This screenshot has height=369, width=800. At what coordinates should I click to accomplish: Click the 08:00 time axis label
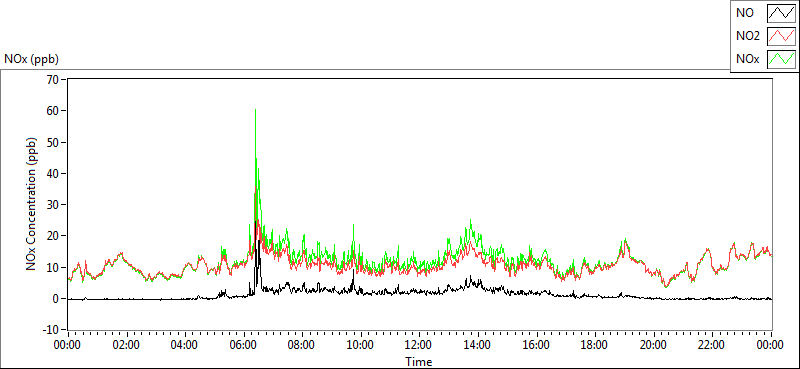point(302,345)
